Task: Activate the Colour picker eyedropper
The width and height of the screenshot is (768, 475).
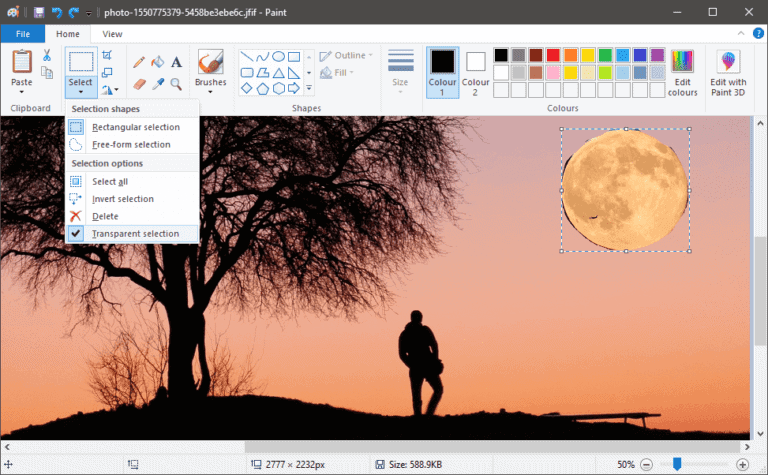Action: click(157, 83)
